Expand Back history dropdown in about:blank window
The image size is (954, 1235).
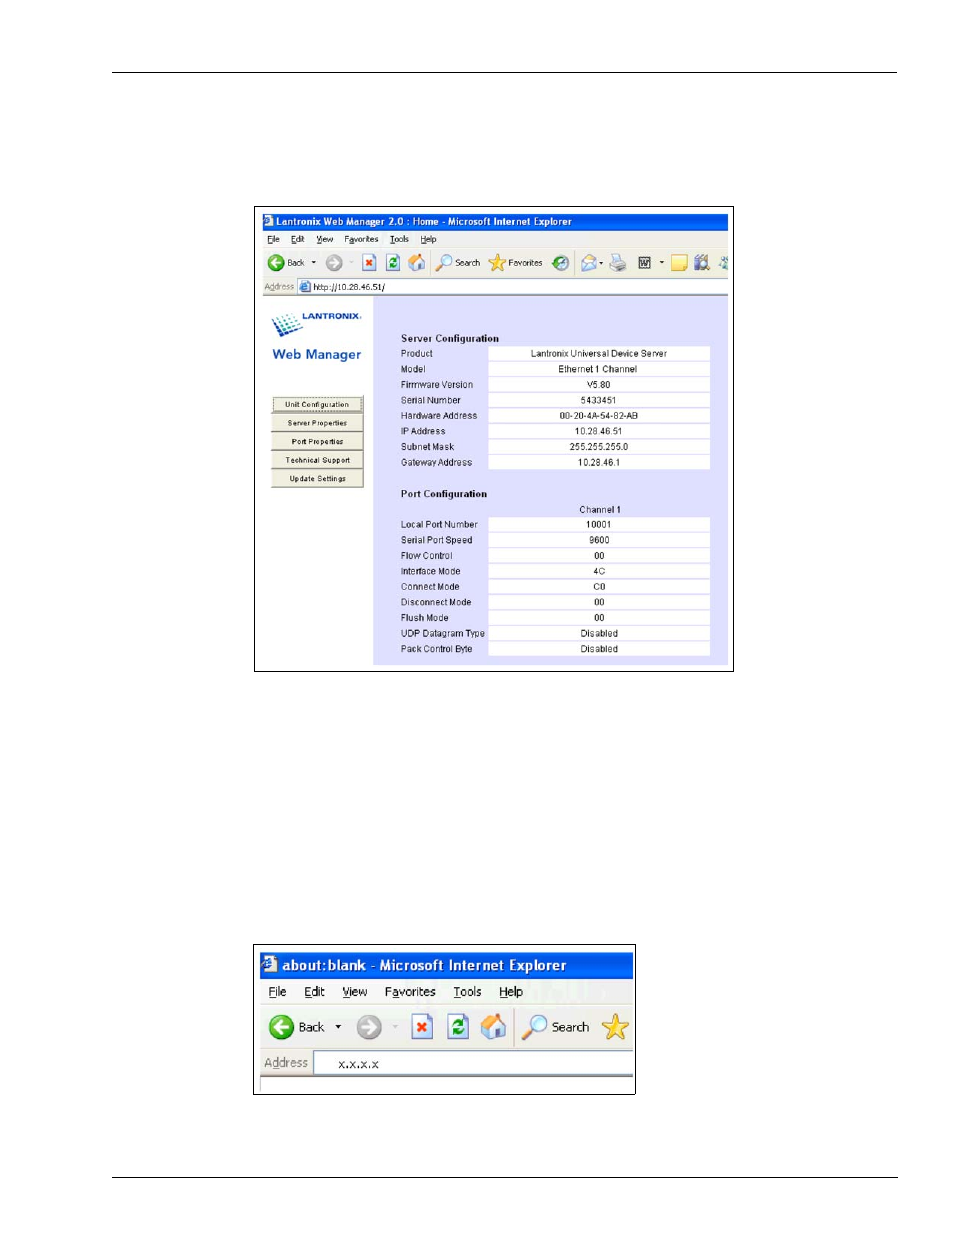point(338,1027)
